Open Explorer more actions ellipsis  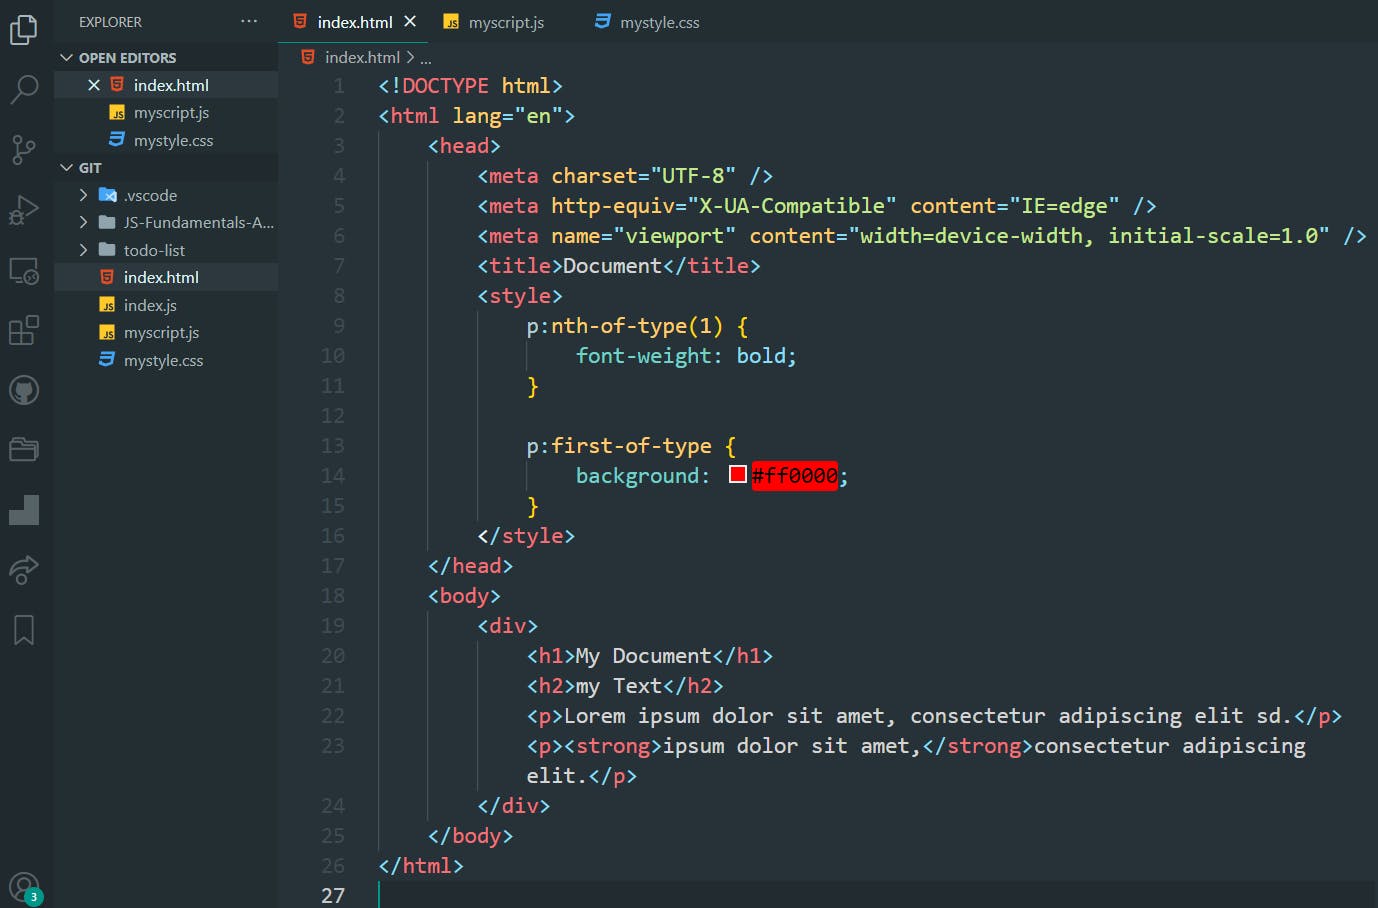(249, 21)
